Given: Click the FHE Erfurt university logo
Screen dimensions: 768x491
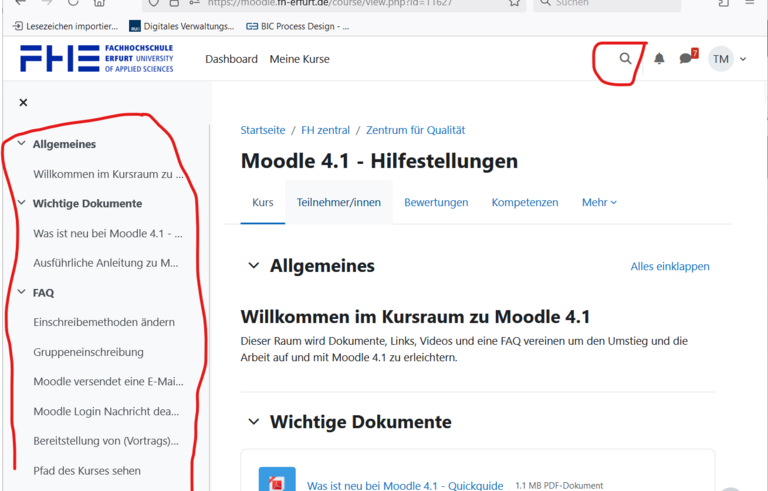Looking at the screenshot, I should click(97, 59).
